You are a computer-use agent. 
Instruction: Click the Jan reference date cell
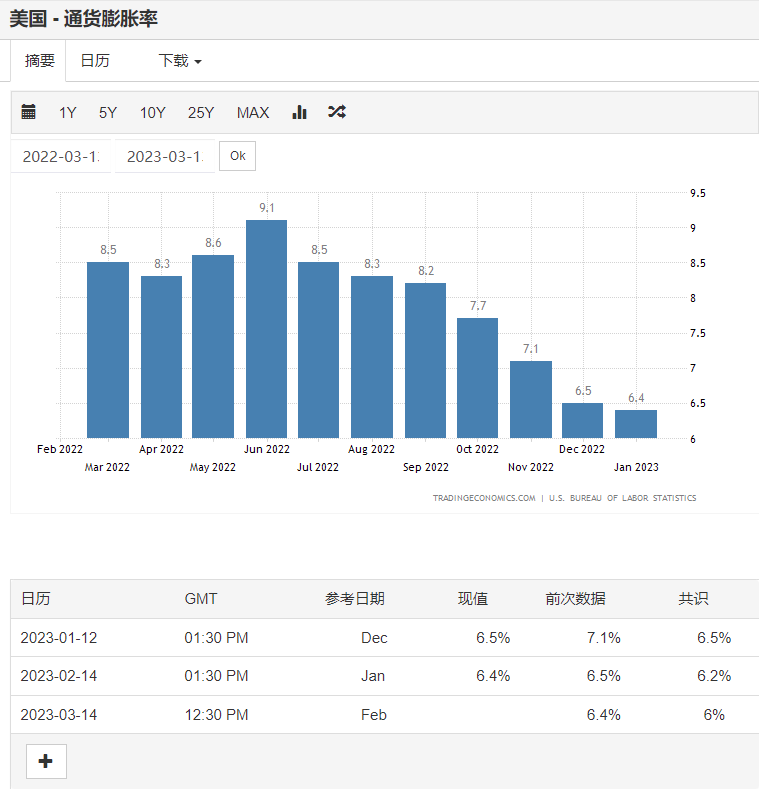pos(373,676)
